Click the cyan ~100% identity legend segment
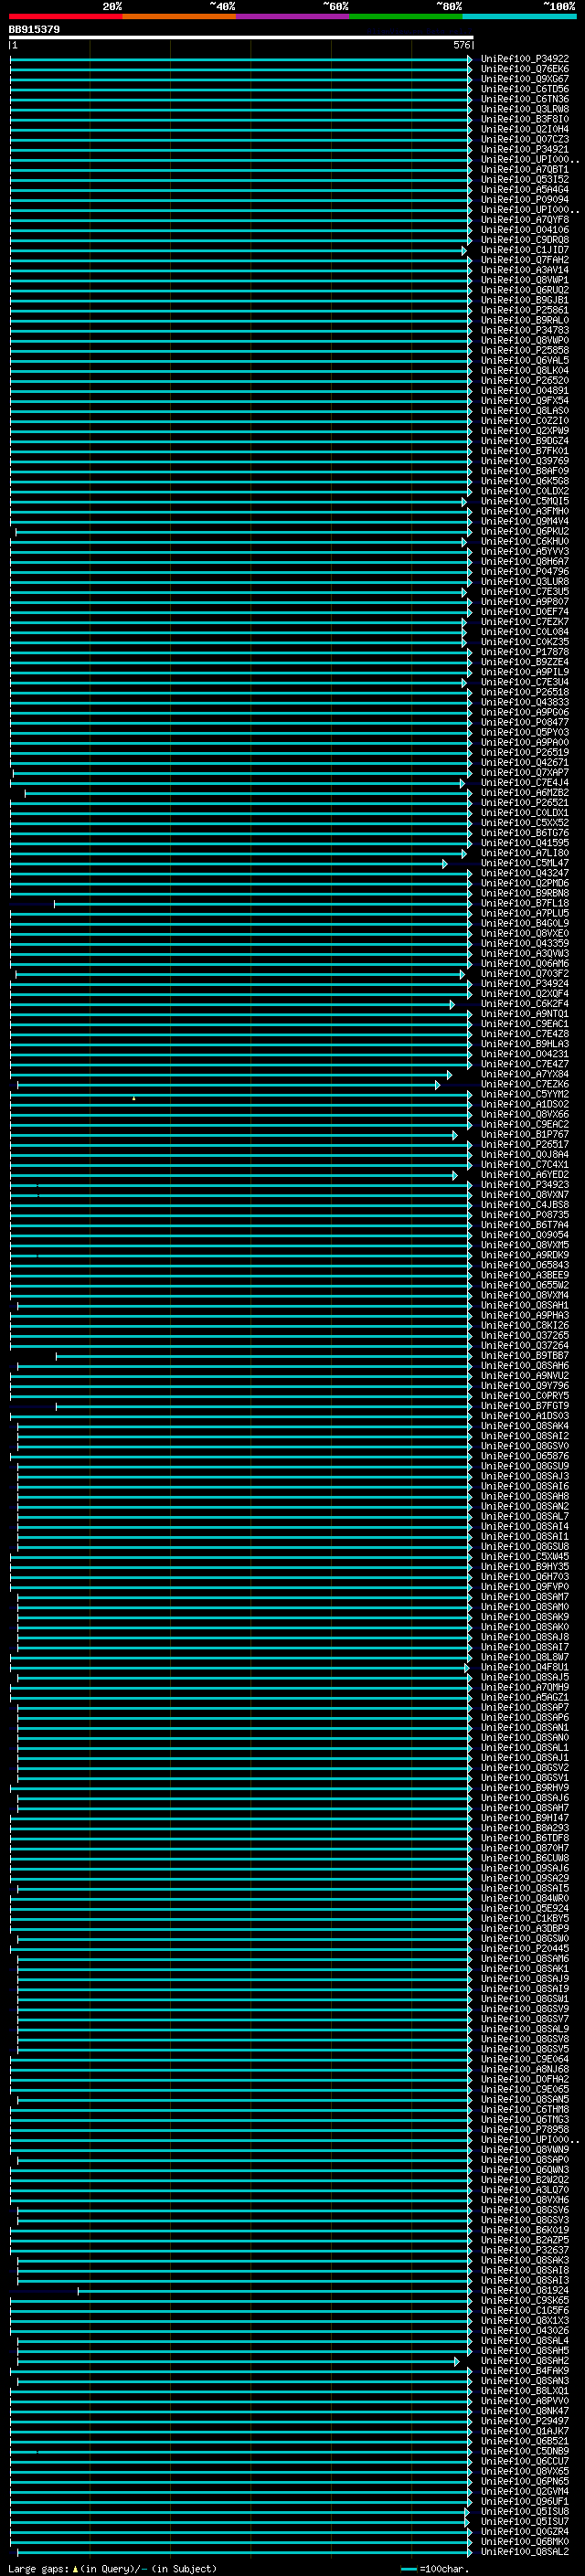This screenshot has width=585, height=2576. coord(520,16)
